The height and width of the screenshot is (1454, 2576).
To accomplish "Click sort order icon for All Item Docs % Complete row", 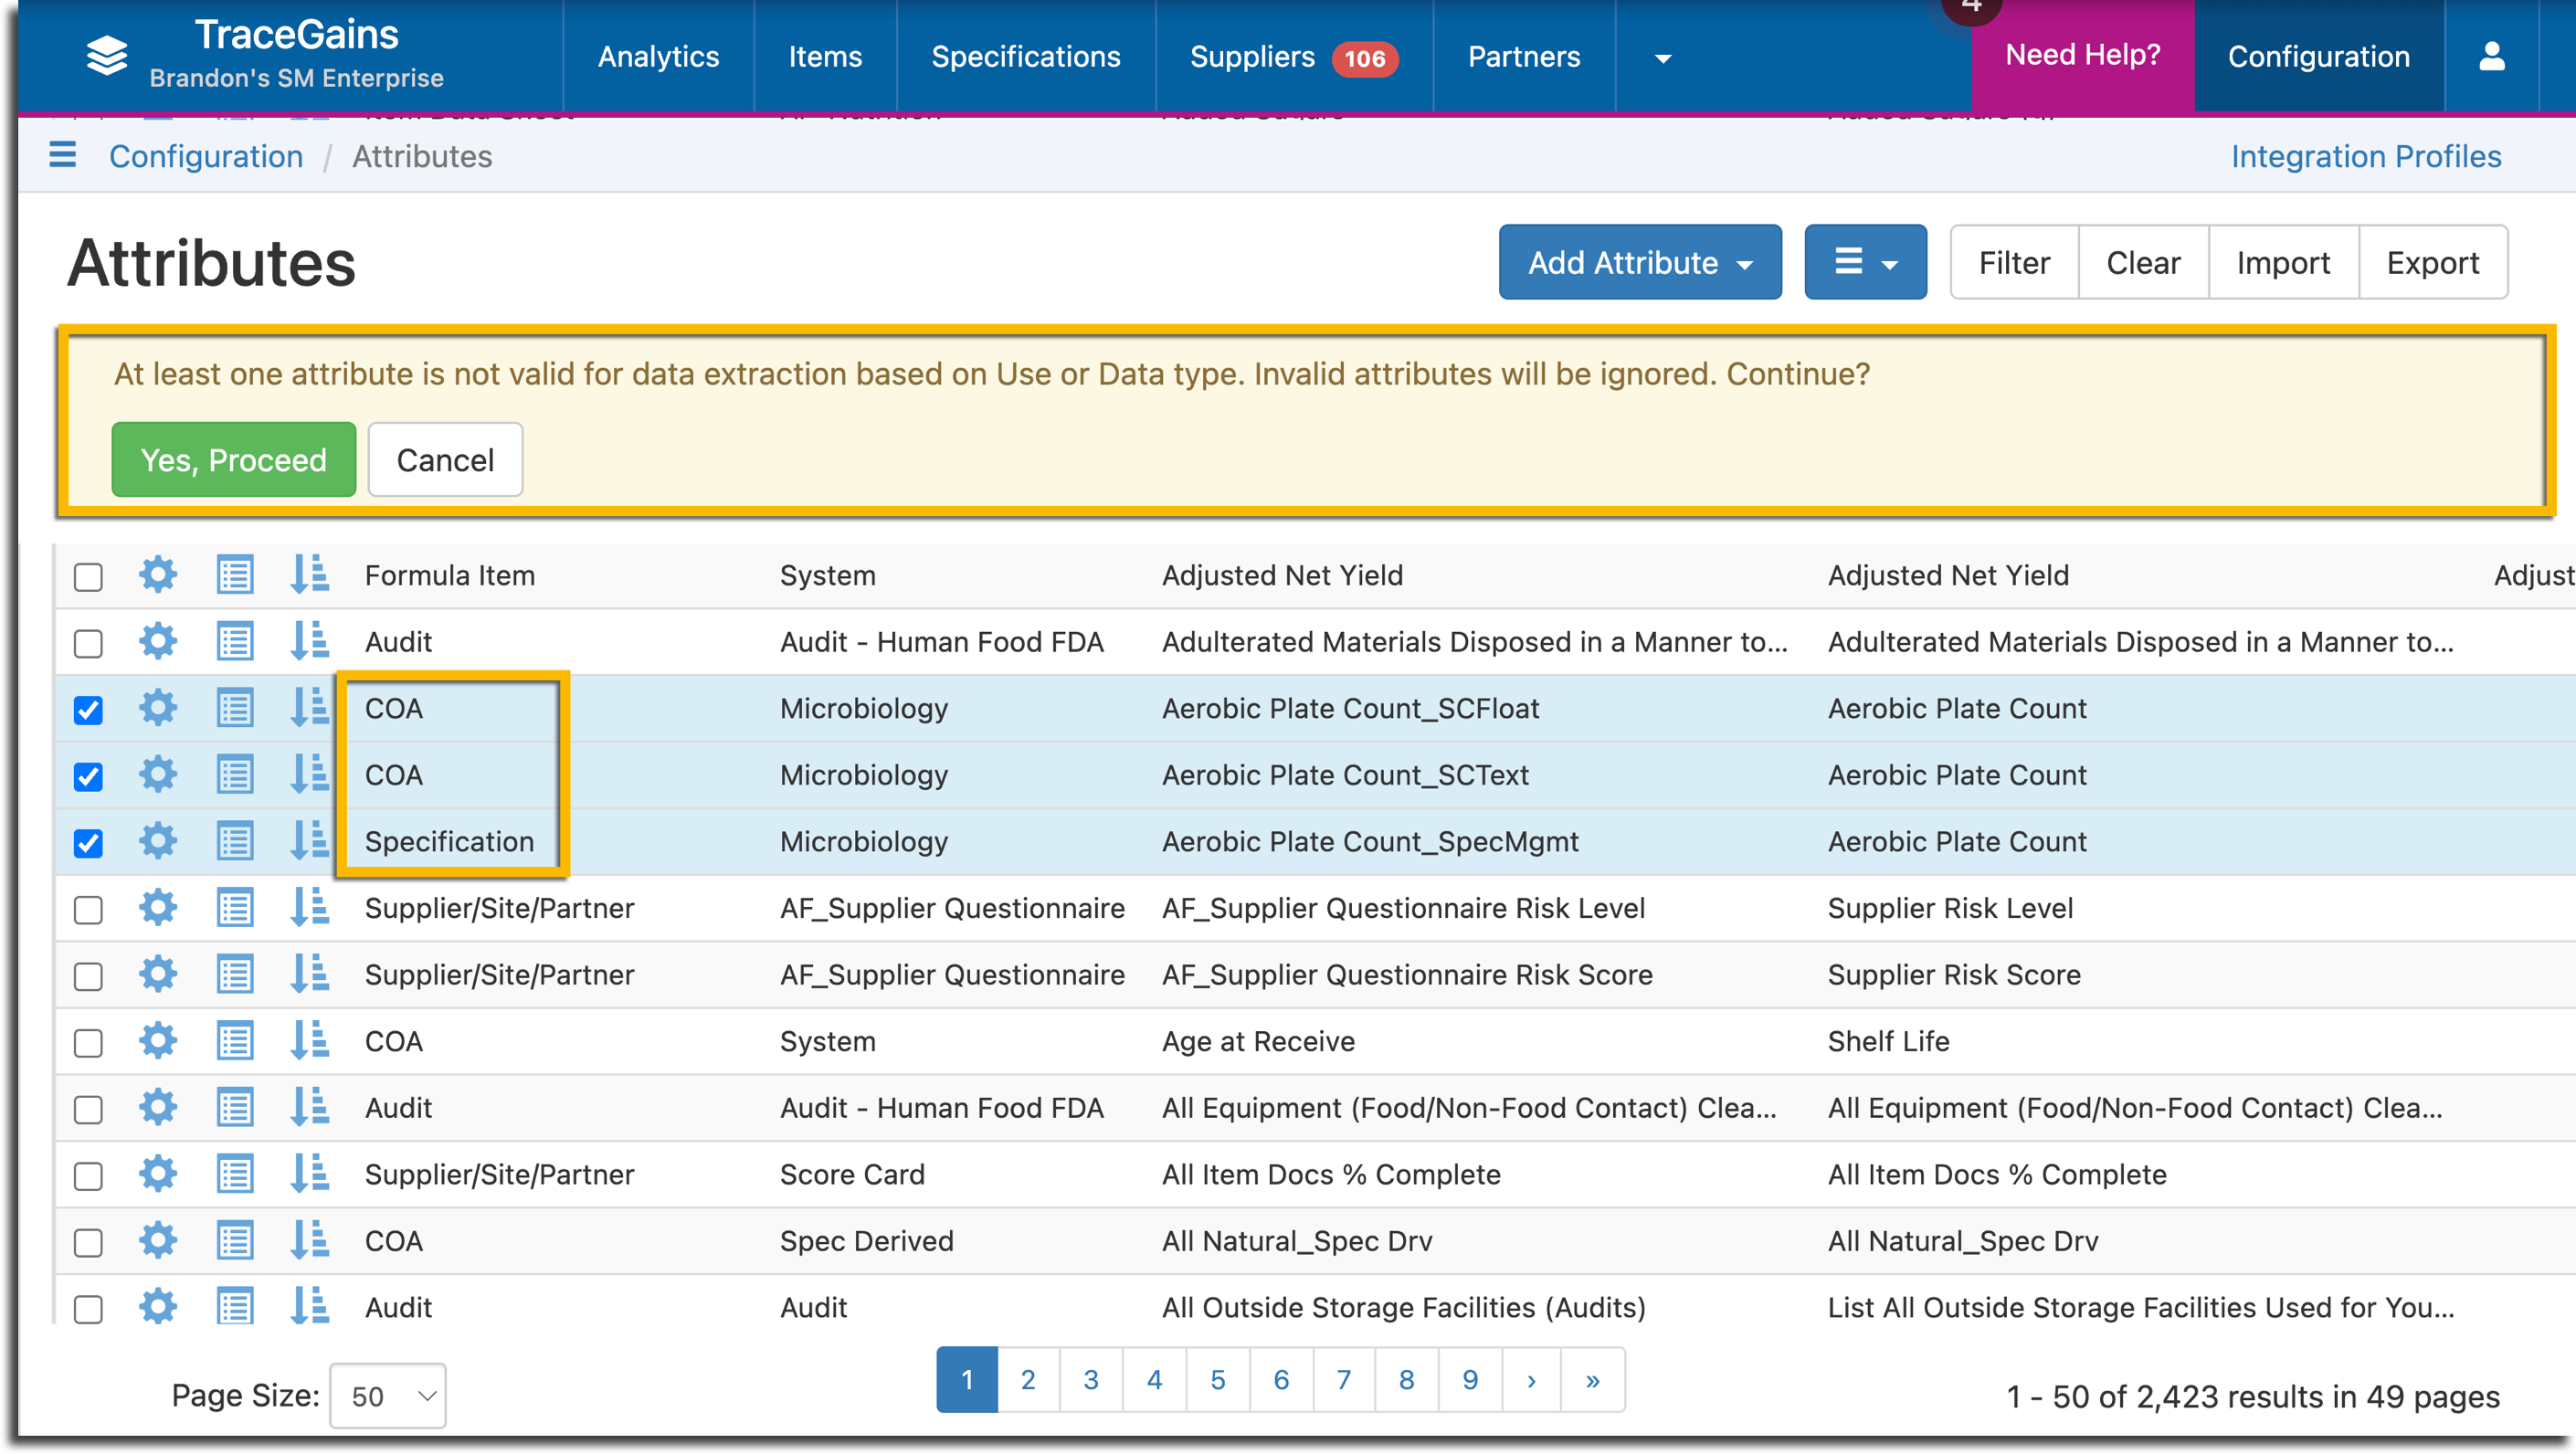I will click(x=309, y=1174).
